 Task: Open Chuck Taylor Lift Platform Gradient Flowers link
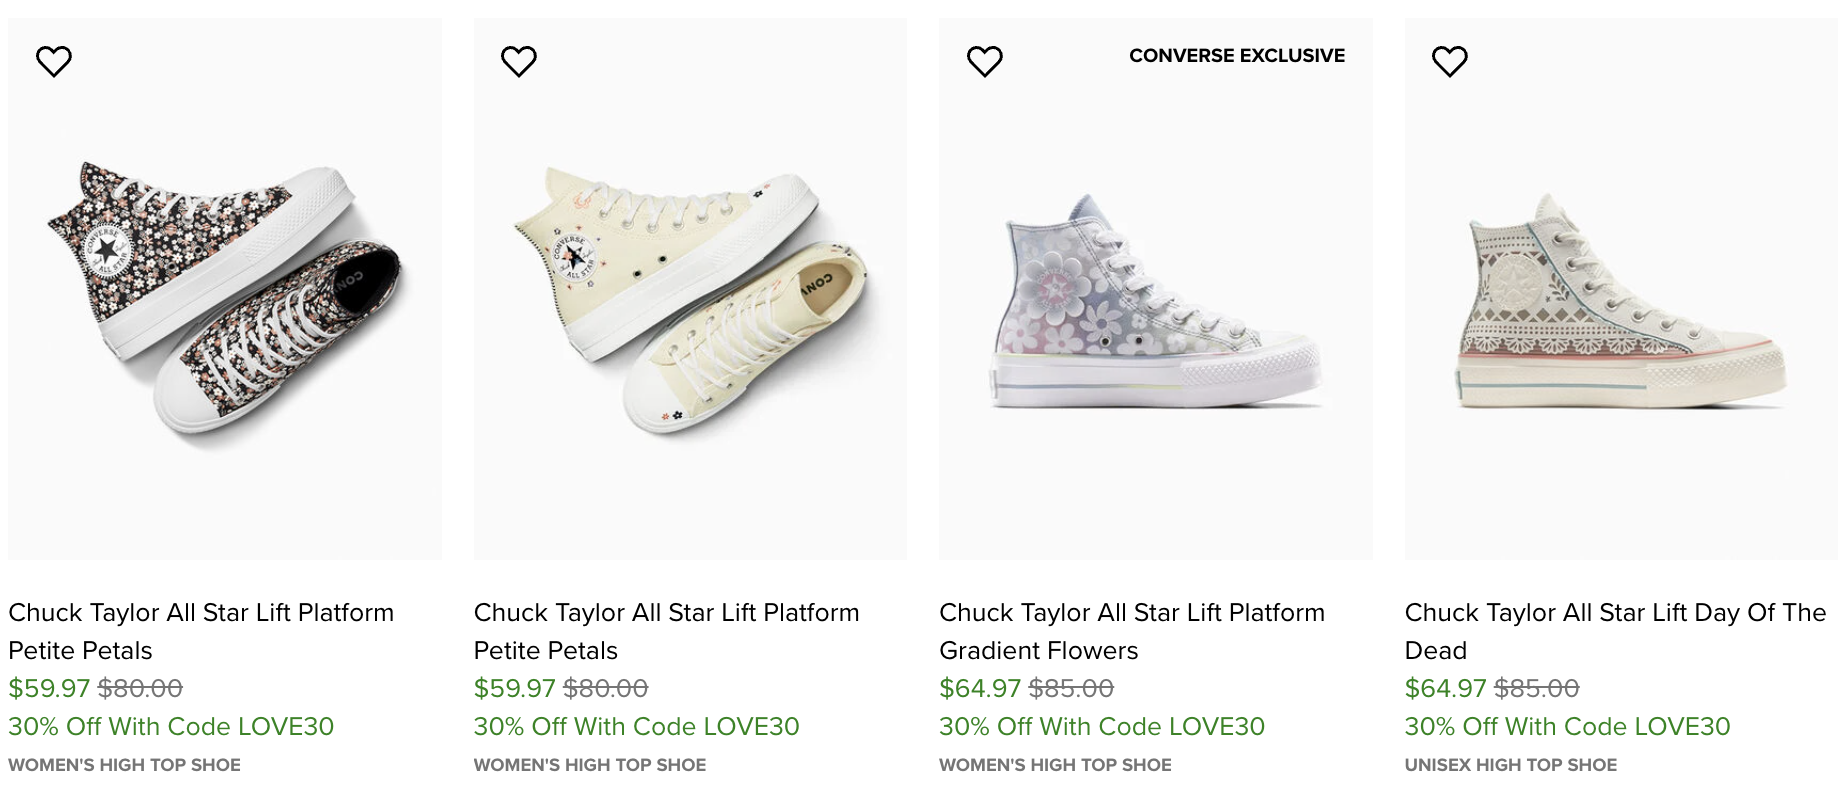(x=1131, y=630)
